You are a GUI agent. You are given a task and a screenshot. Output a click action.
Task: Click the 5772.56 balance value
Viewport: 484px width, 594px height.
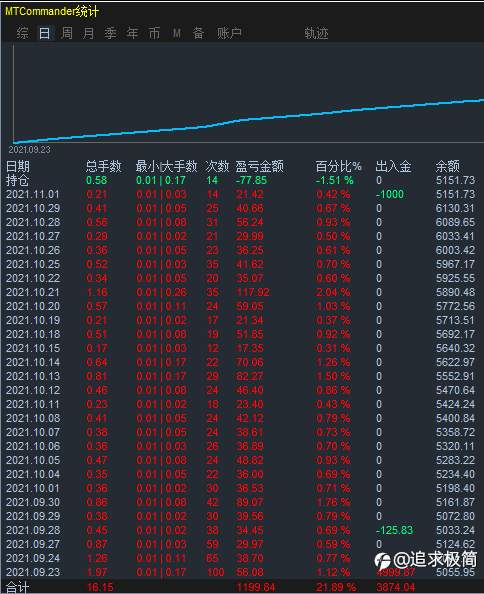(x=455, y=306)
